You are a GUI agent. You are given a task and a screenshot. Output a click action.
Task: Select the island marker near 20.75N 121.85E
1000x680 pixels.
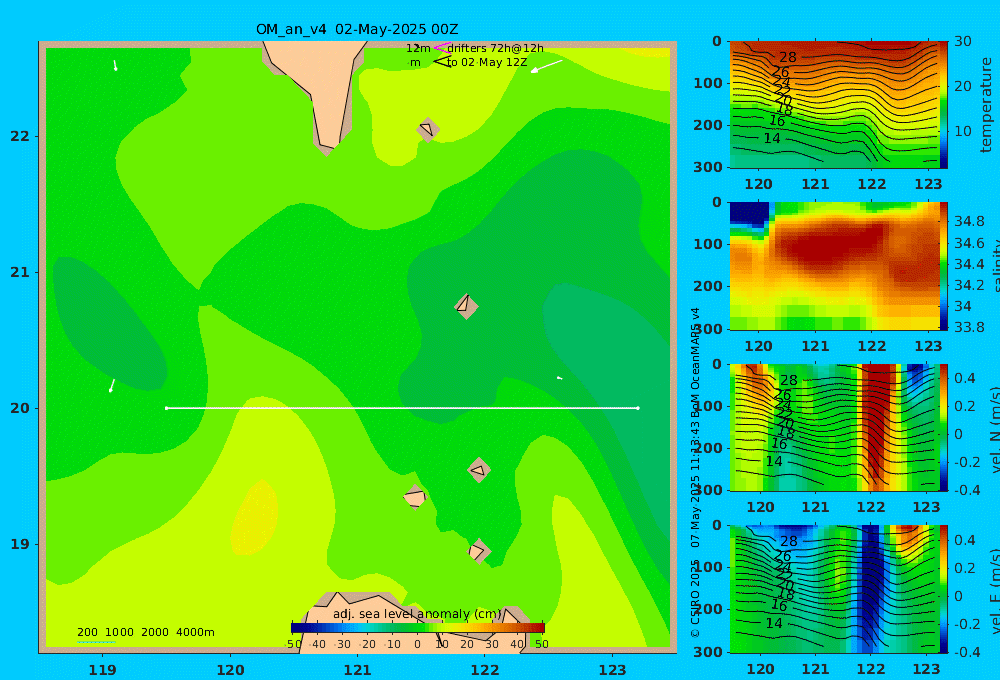(466, 306)
